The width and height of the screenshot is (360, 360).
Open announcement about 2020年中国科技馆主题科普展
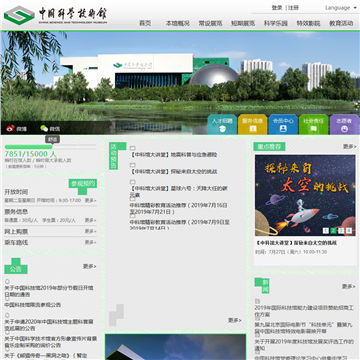pyautogui.click(x=49, y=325)
